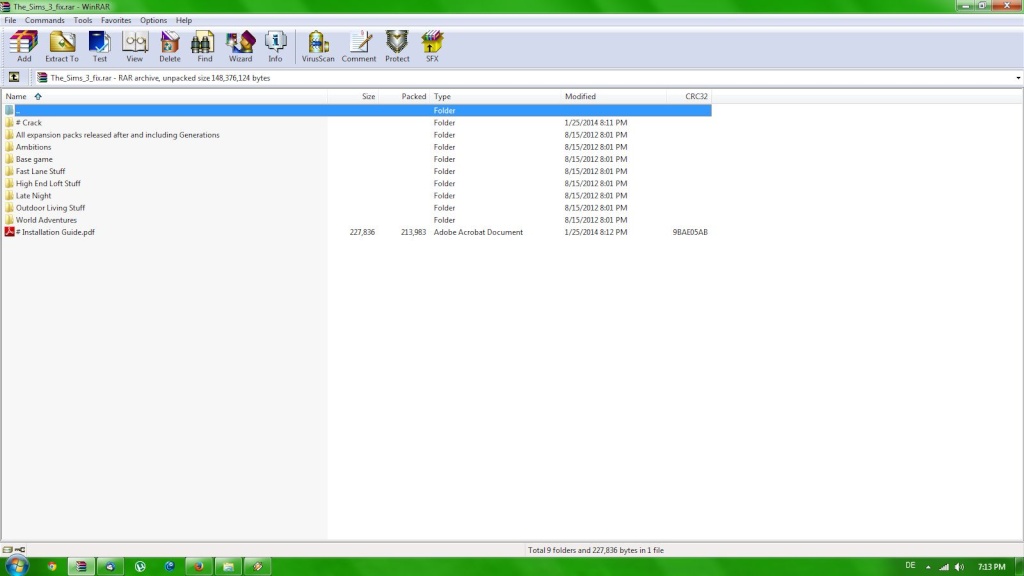Sort by the CRC32 column header
Viewport: 1024px width, 576px height.
tap(689, 96)
